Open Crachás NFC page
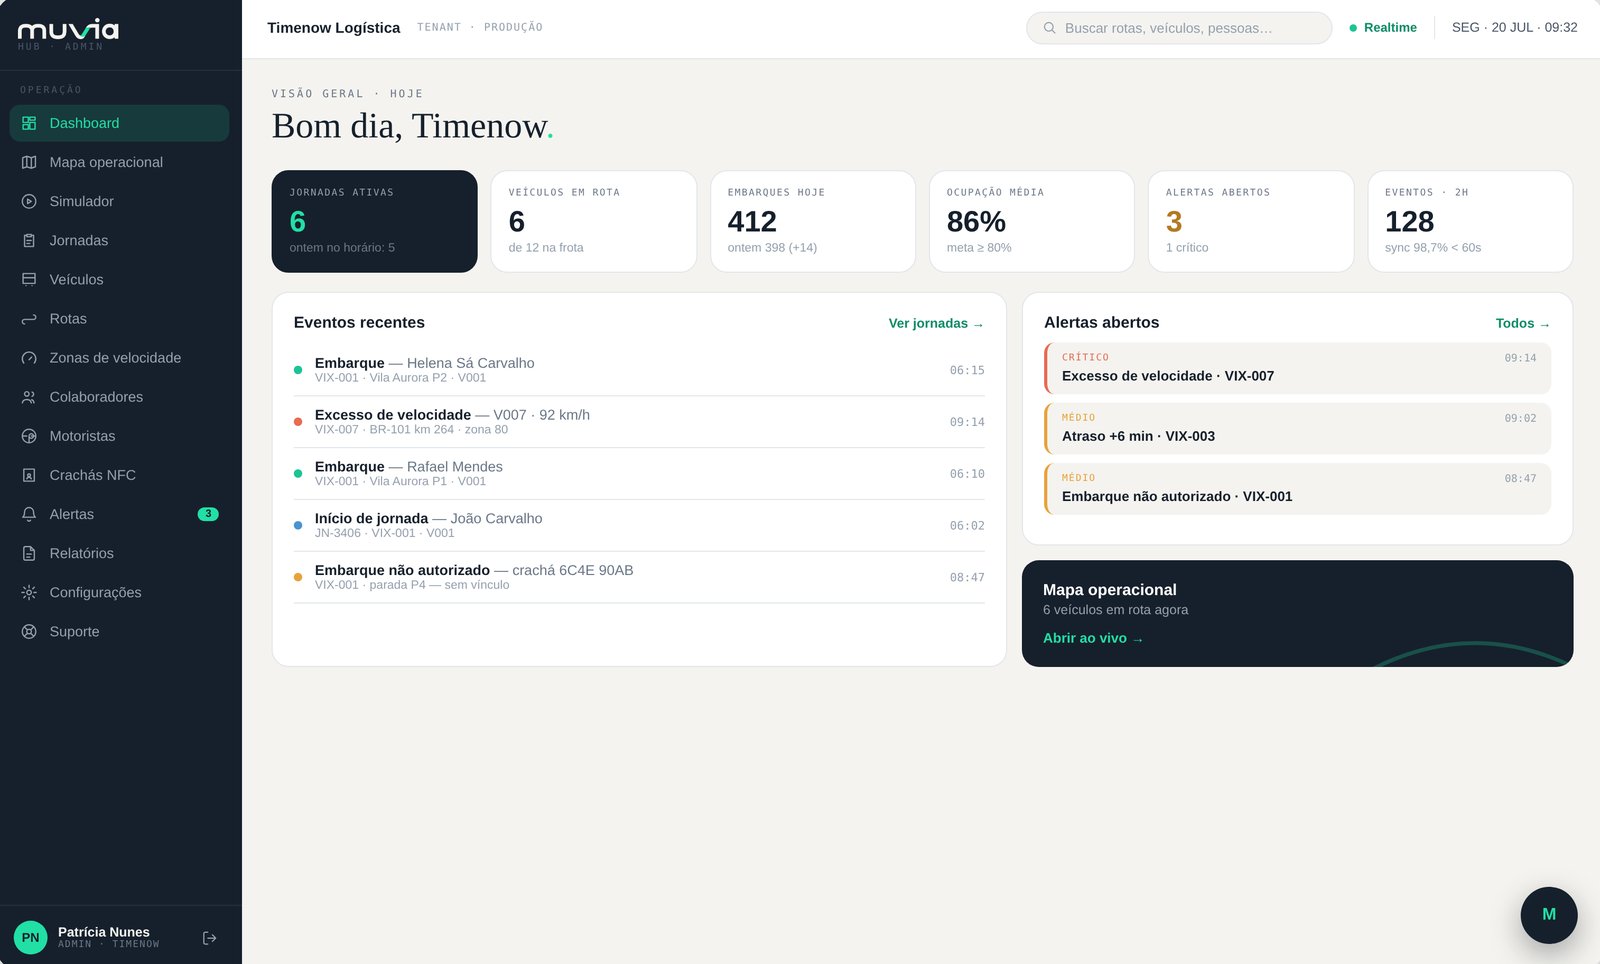This screenshot has width=1600, height=964. click(x=119, y=475)
